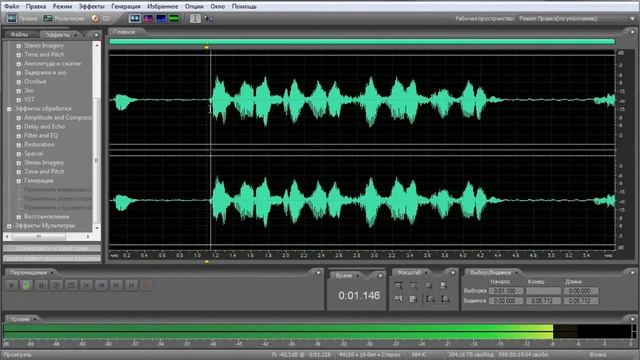Select the Time Selection tool
Image resolution: width=640 pixels, height=360 pixels.
click(x=196, y=18)
